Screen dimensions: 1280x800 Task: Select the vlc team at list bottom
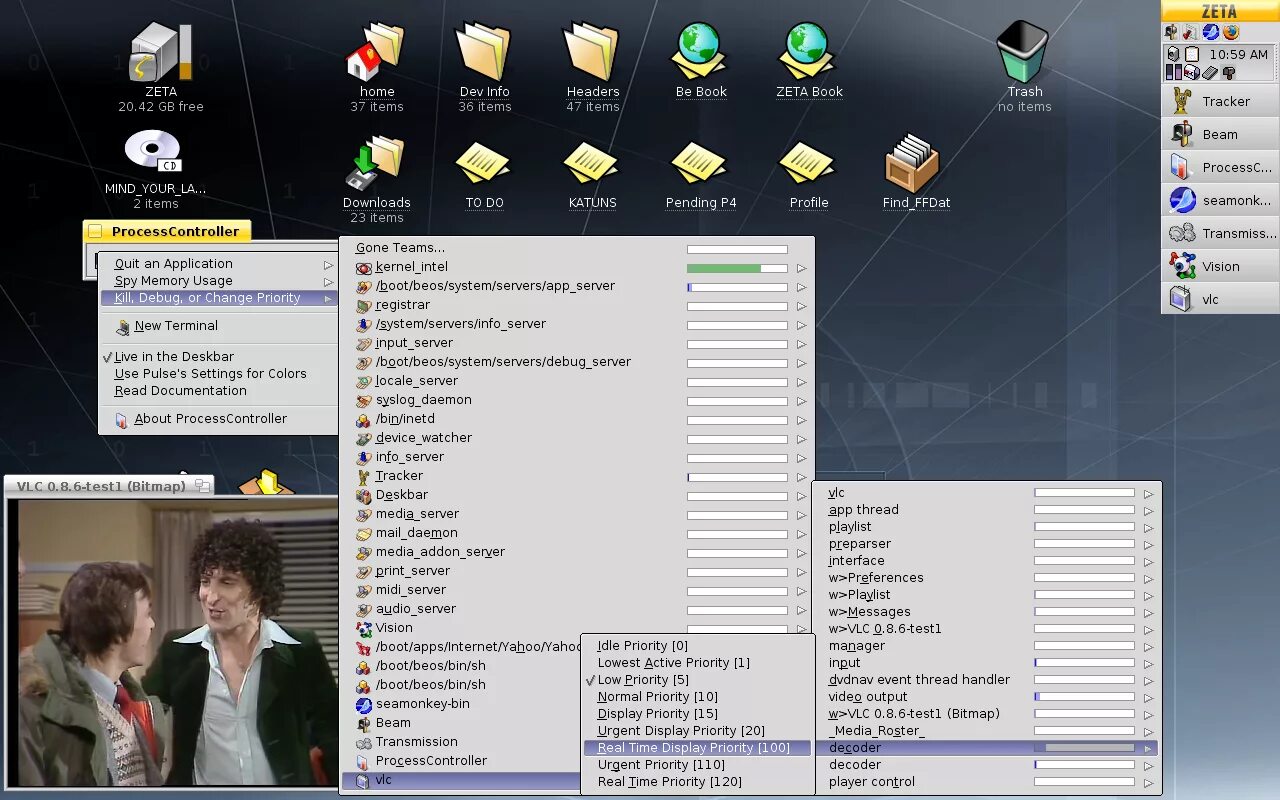tap(461, 780)
